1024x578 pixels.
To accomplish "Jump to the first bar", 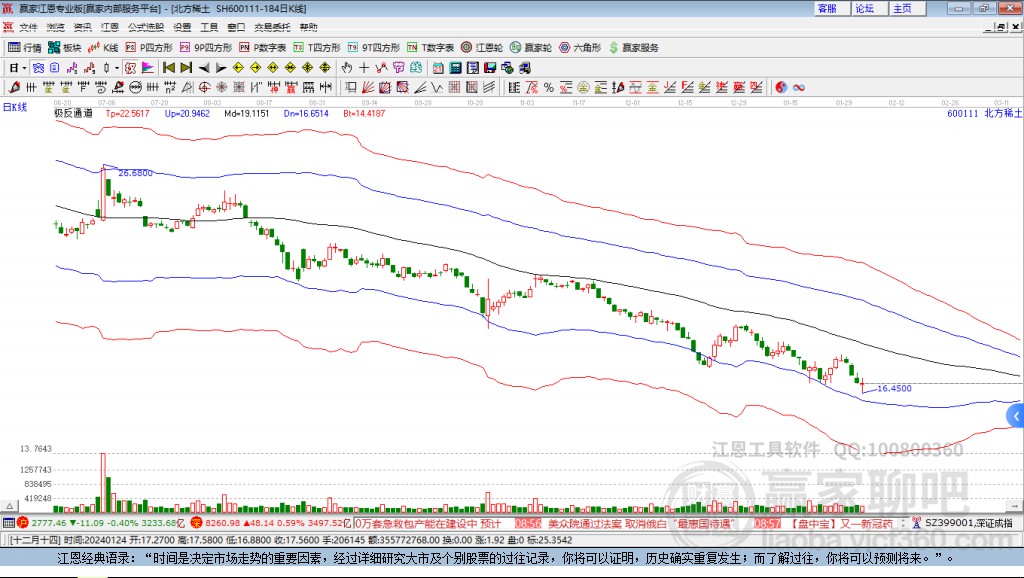I will [x=168, y=68].
